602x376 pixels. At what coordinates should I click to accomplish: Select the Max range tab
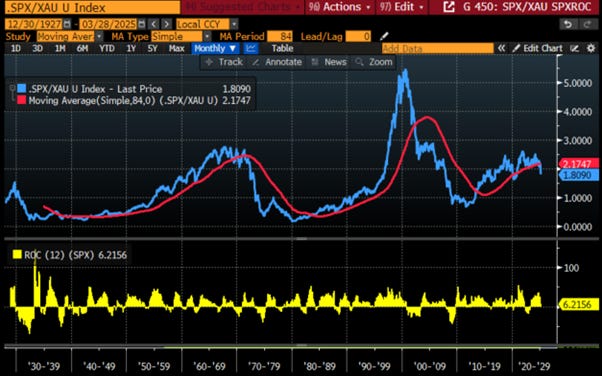(177, 48)
